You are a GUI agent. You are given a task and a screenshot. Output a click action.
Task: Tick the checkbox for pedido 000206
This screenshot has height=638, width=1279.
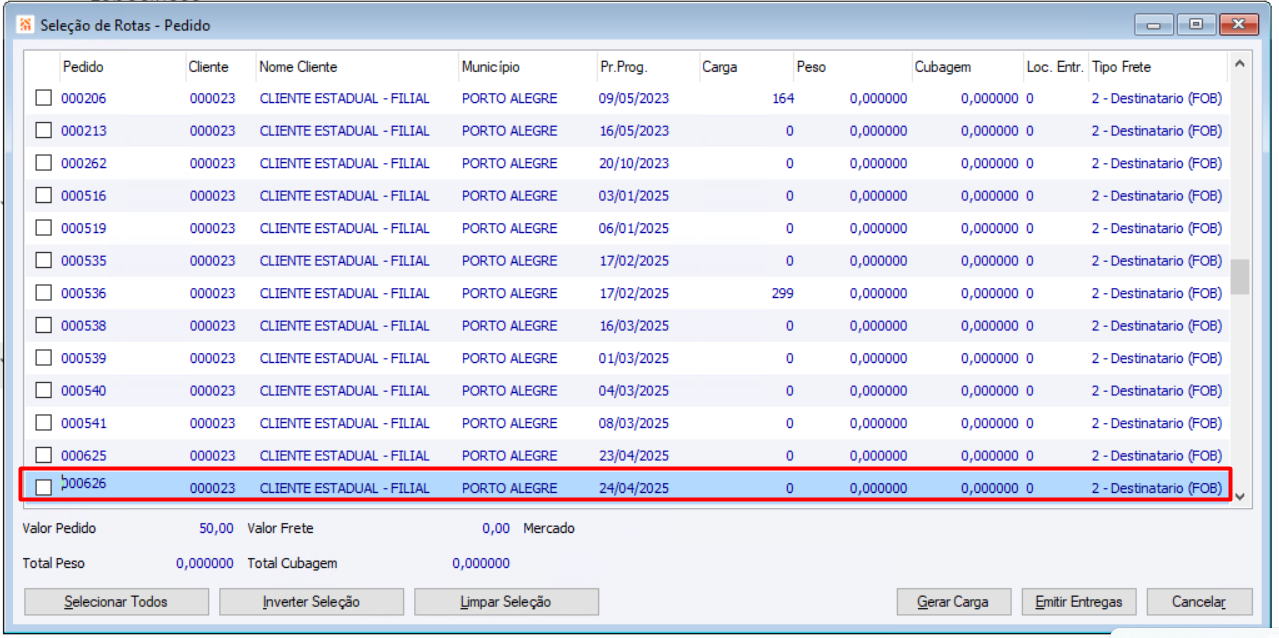(43, 98)
